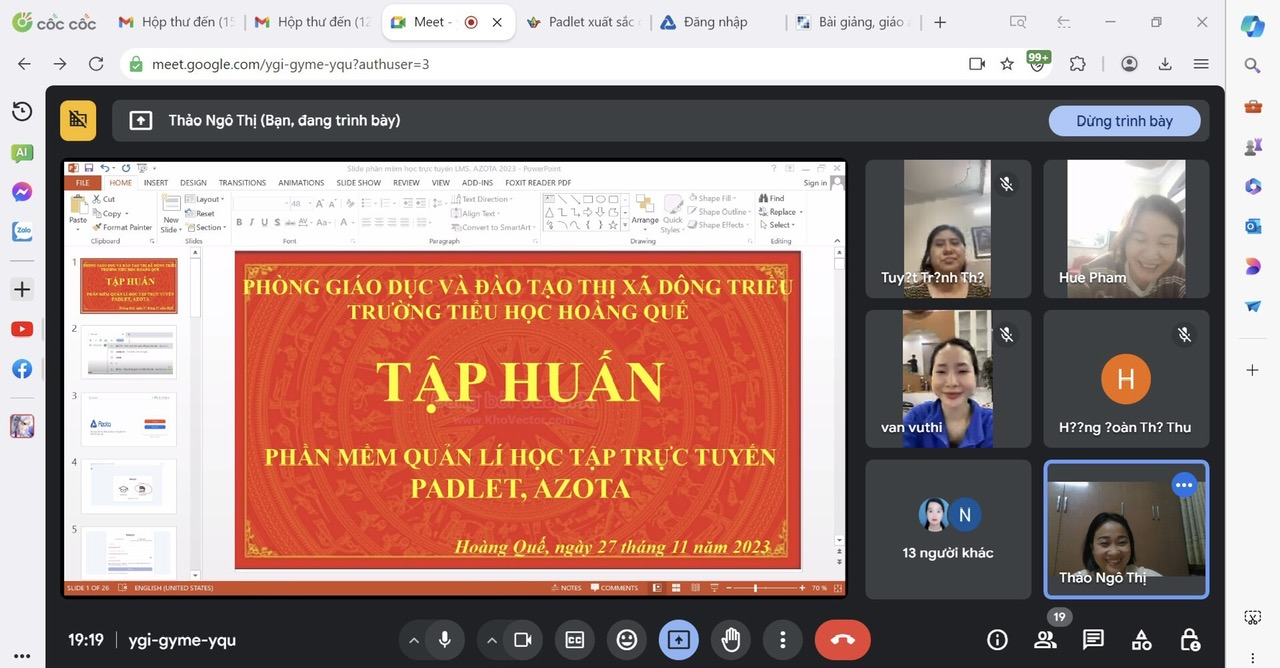This screenshot has width=1280, height=668.
Task: Open the DESIGN ribbon tab in PowerPoint
Action: (193, 183)
